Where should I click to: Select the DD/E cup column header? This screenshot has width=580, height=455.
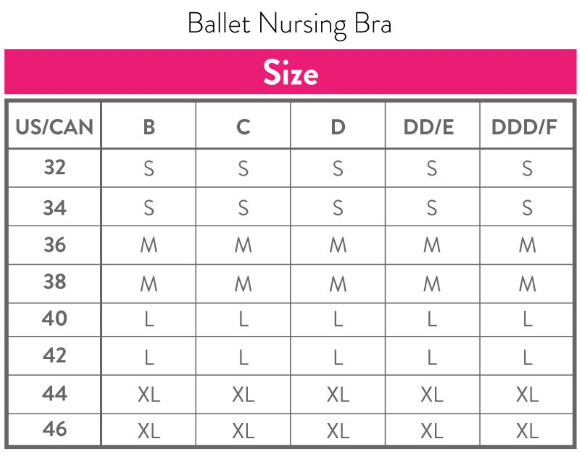429,127
